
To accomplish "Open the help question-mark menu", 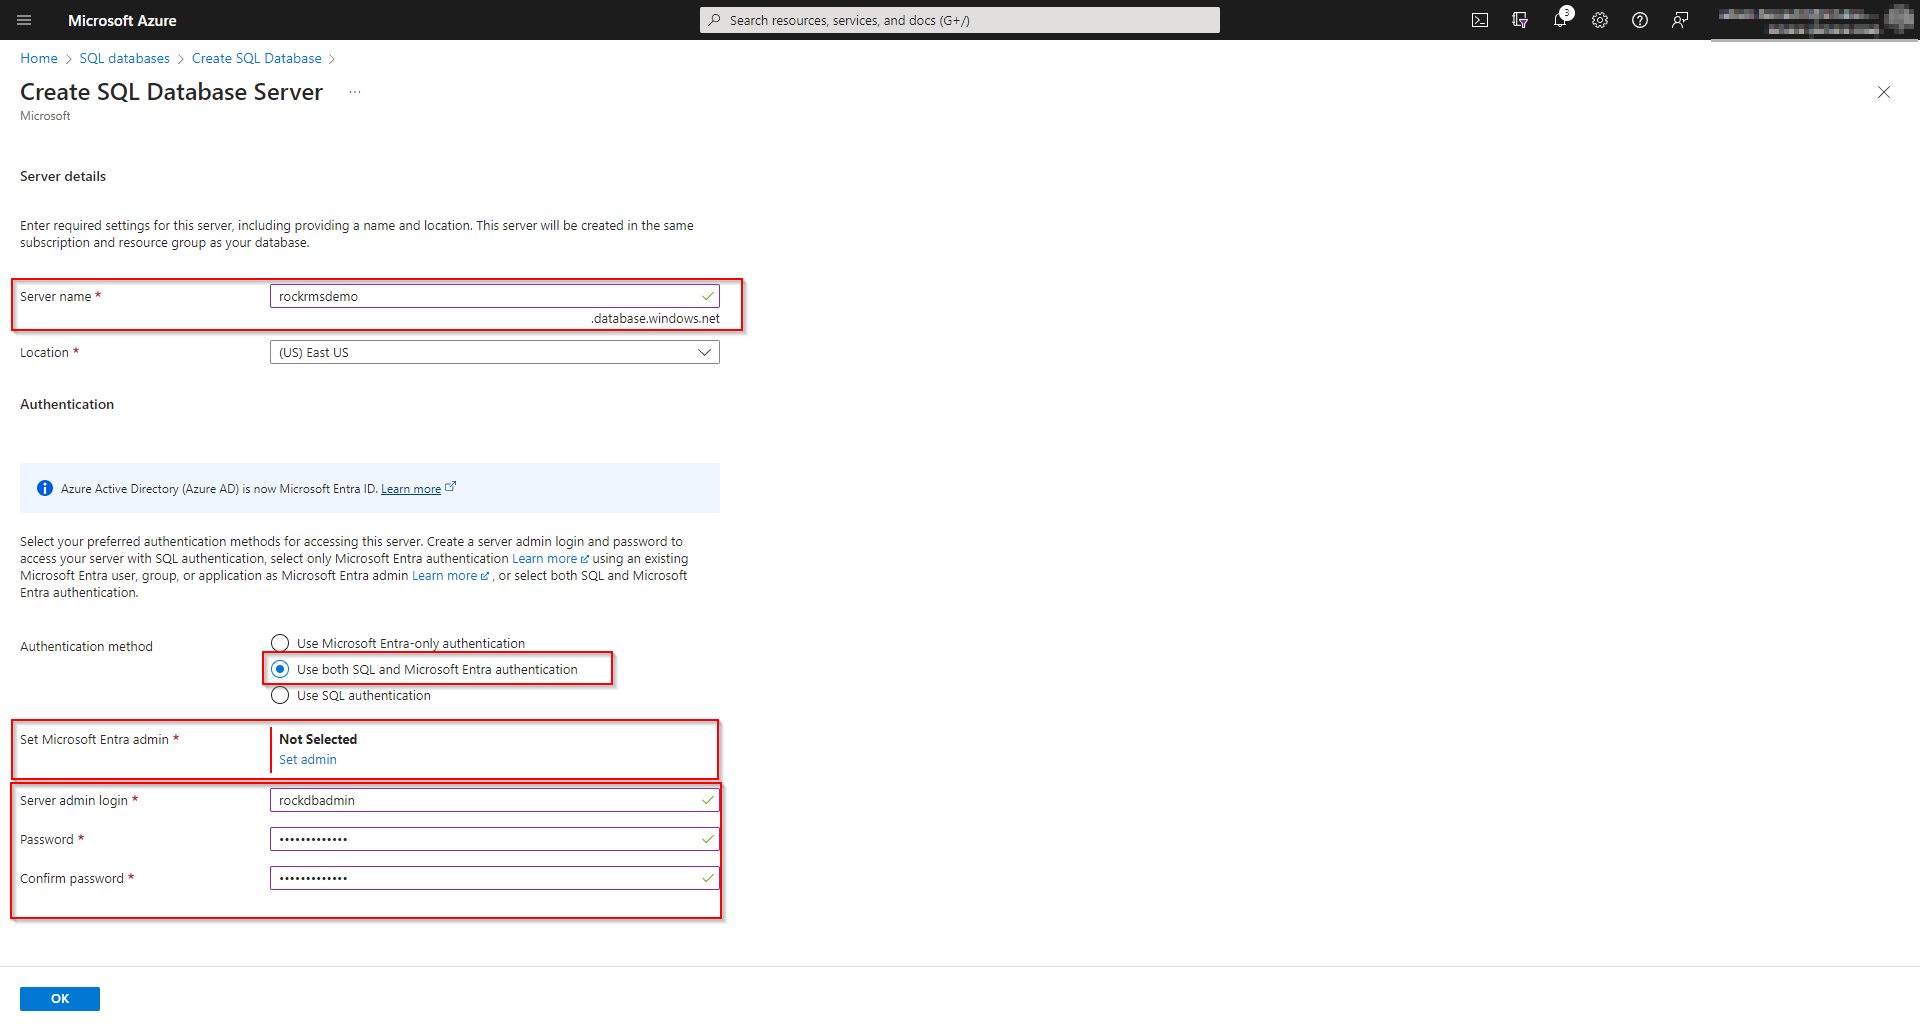I will [1640, 20].
